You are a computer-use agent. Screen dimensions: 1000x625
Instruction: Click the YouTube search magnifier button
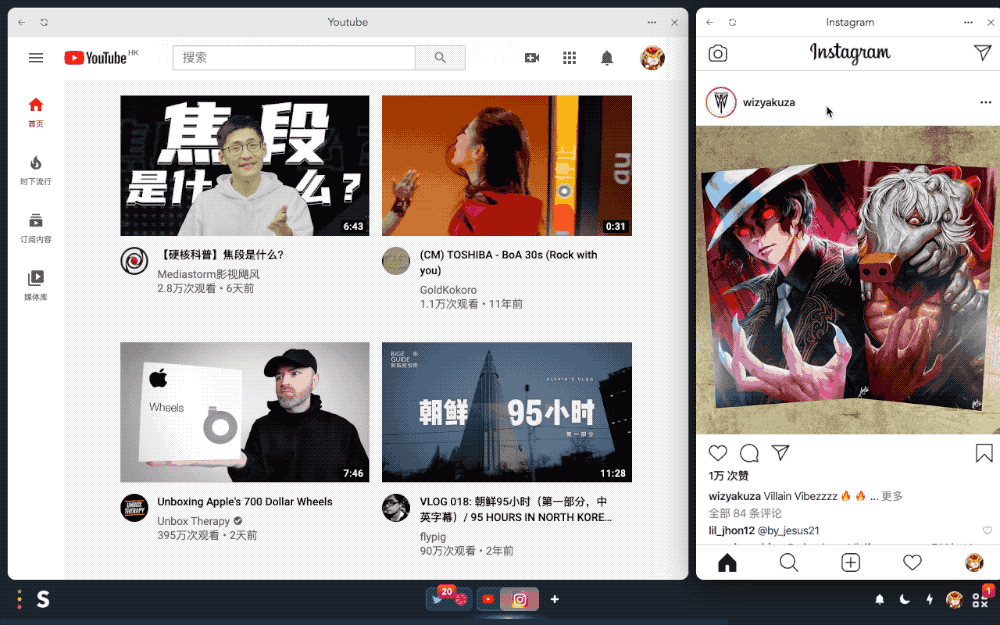click(440, 58)
